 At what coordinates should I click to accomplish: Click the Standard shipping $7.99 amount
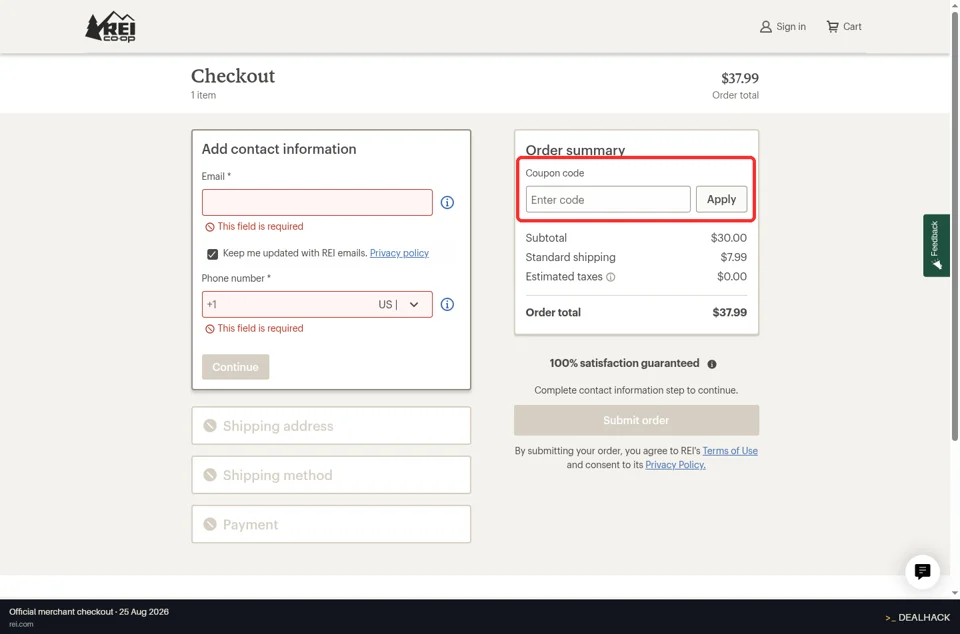733,258
